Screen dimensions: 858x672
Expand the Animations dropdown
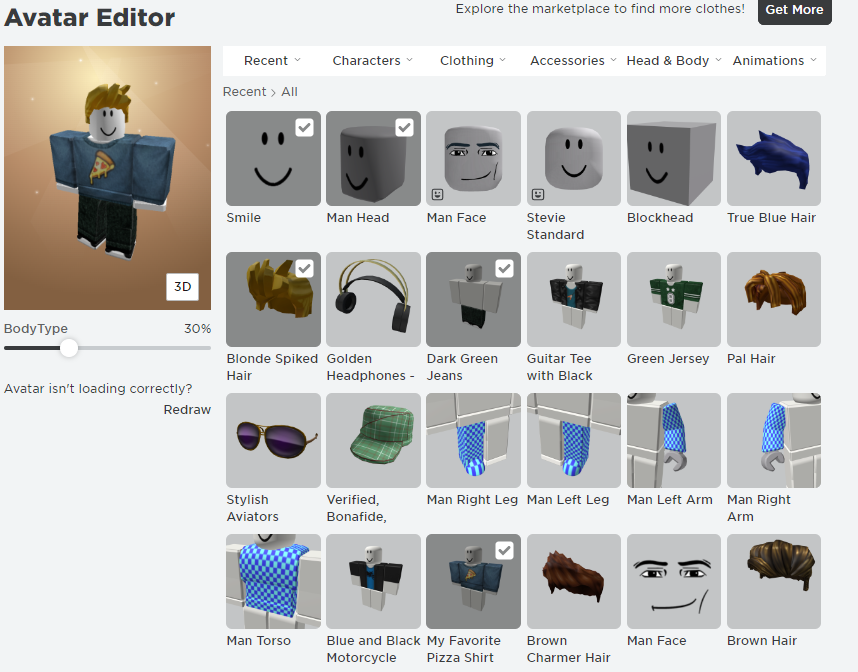[x=774, y=61]
